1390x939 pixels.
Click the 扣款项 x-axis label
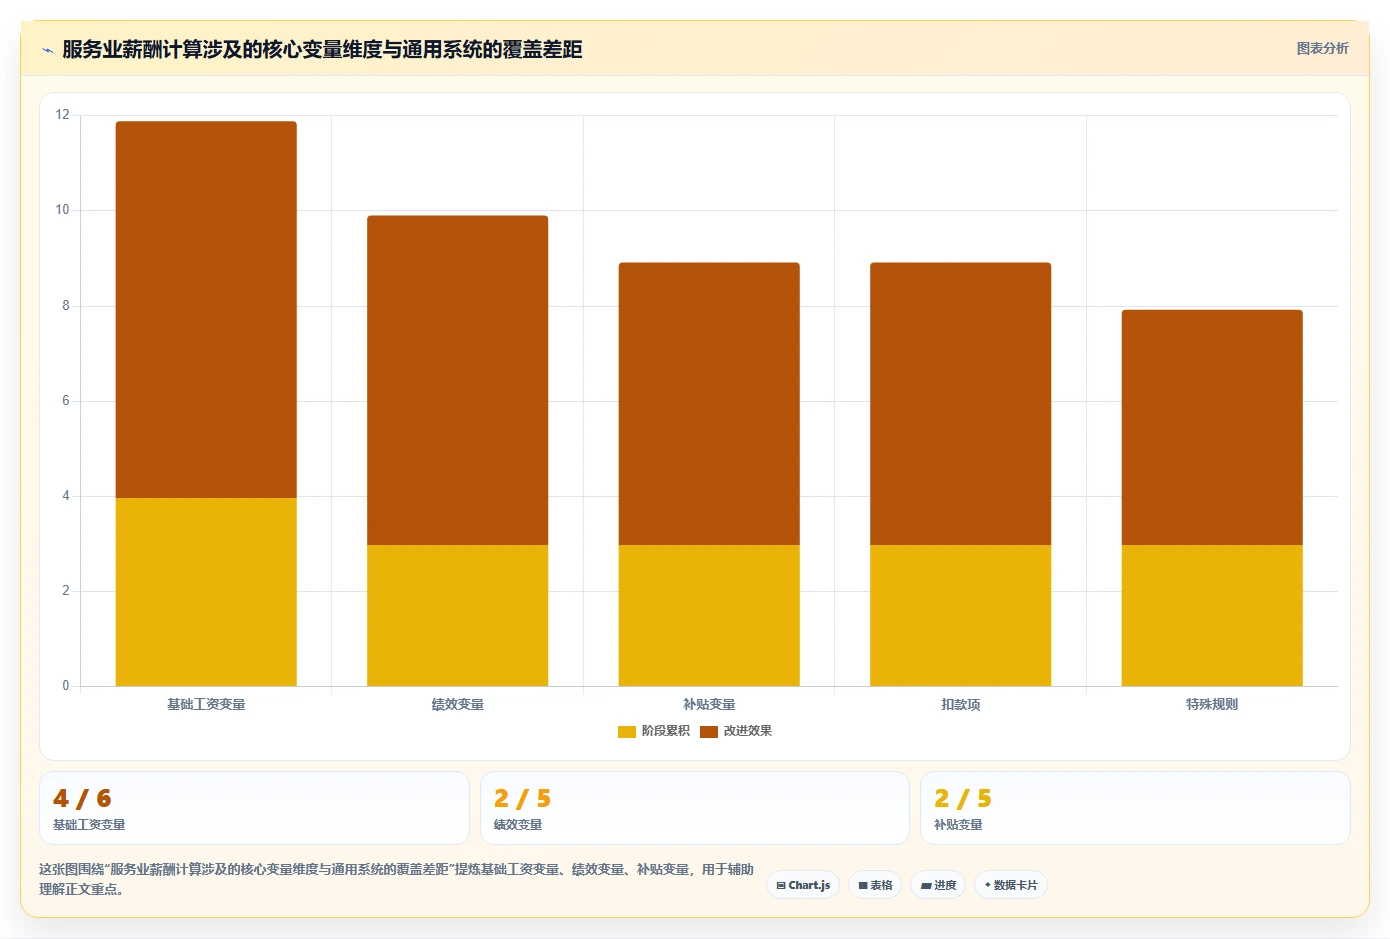[x=960, y=705]
